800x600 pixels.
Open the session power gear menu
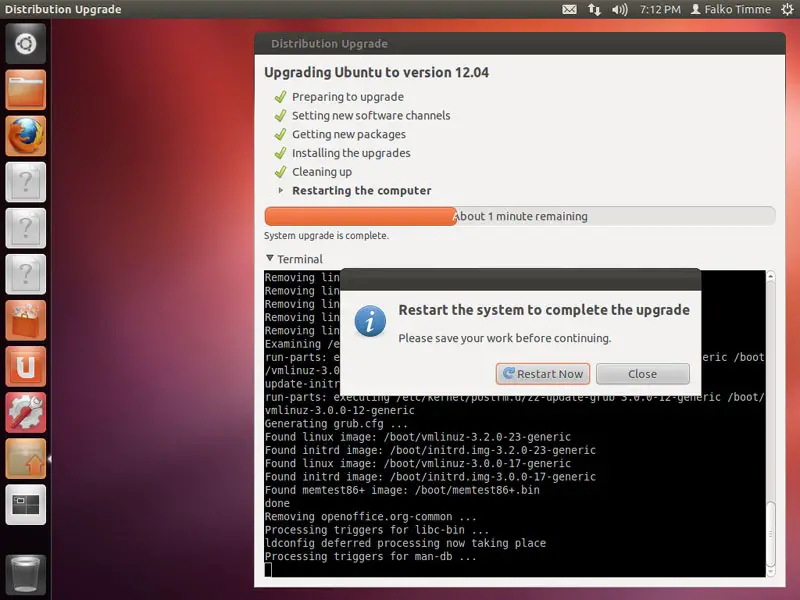[x=787, y=9]
